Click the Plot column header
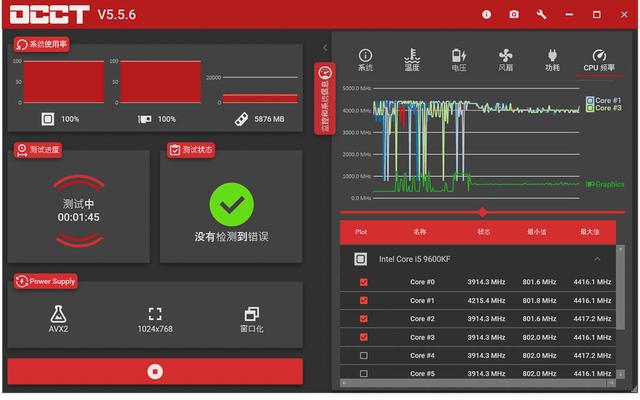The width and height of the screenshot is (640, 400). coord(361,232)
